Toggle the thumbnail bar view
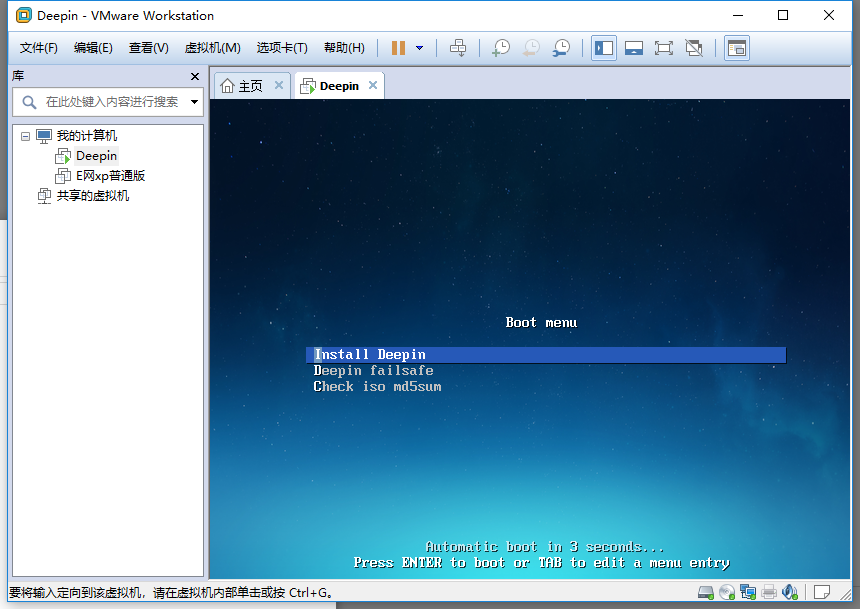This screenshot has width=860, height=609. coord(633,48)
